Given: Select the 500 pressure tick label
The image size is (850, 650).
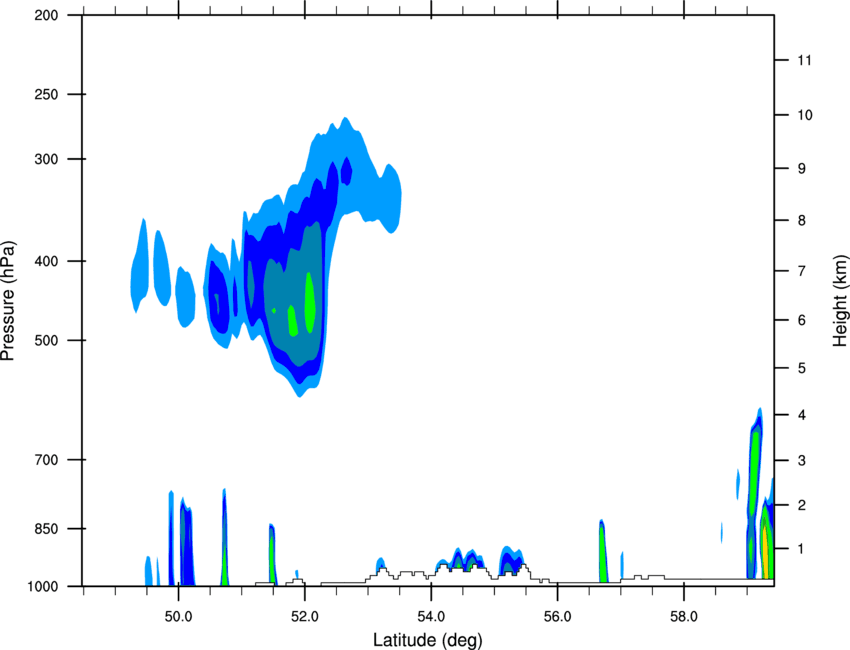Looking at the screenshot, I should (46, 340).
